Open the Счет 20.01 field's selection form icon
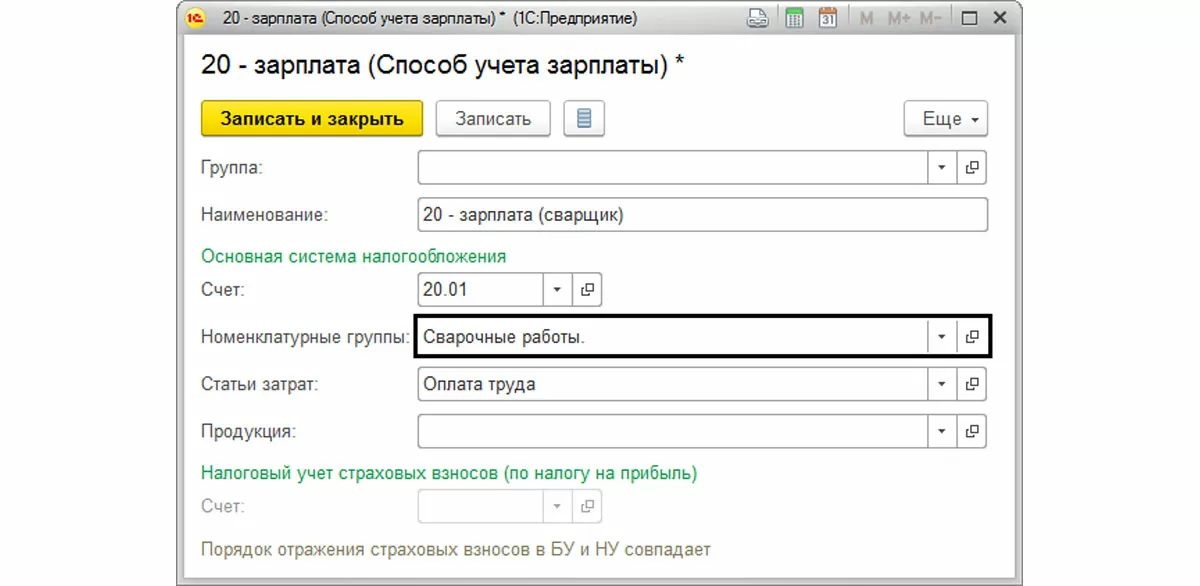This screenshot has width=1200, height=586. [587, 290]
